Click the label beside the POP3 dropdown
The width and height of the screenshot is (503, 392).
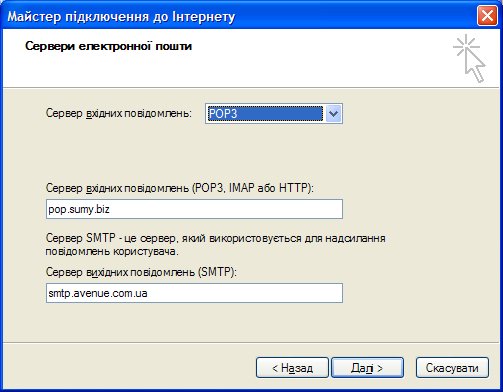coord(119,113)
